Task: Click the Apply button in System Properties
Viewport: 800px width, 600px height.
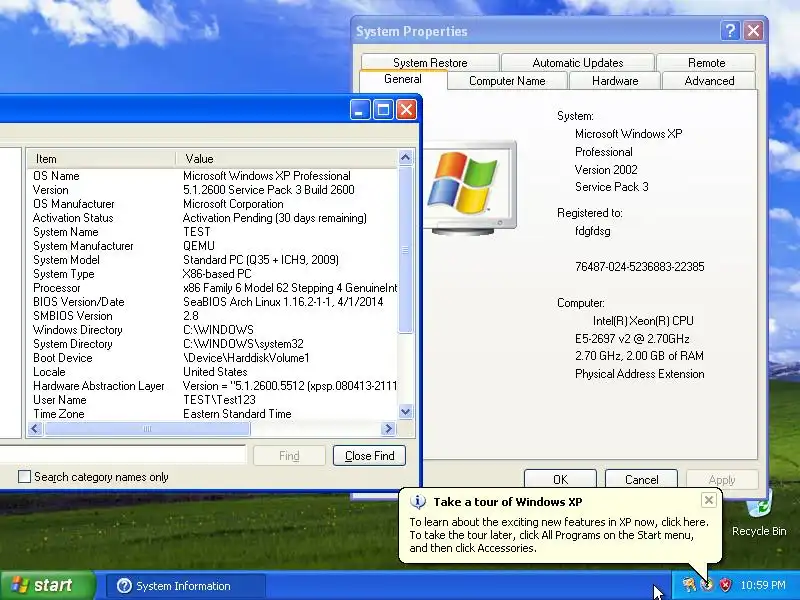Action: tap(722, 480)
